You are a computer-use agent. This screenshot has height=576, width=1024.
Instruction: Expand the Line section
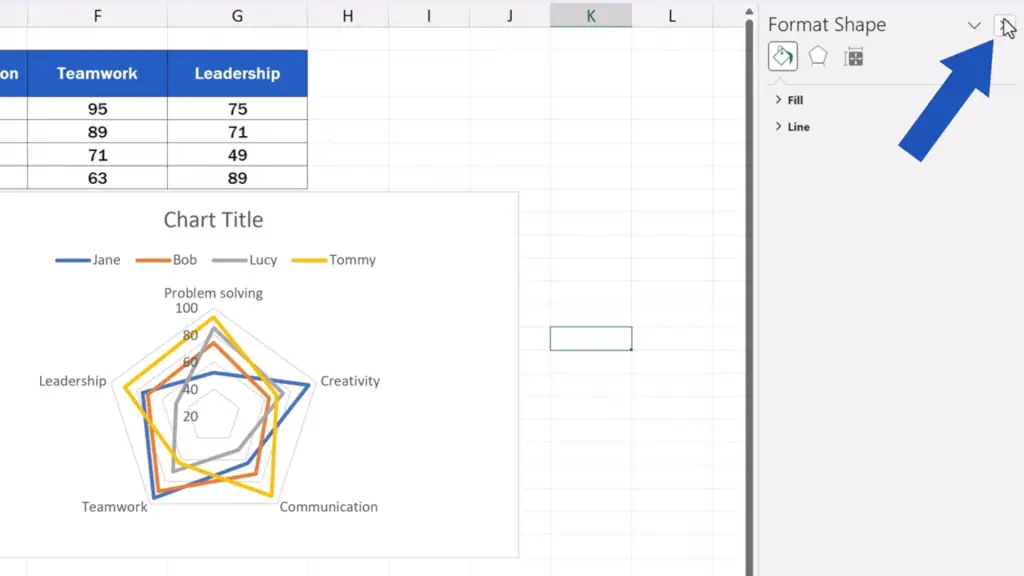(792, 127)
